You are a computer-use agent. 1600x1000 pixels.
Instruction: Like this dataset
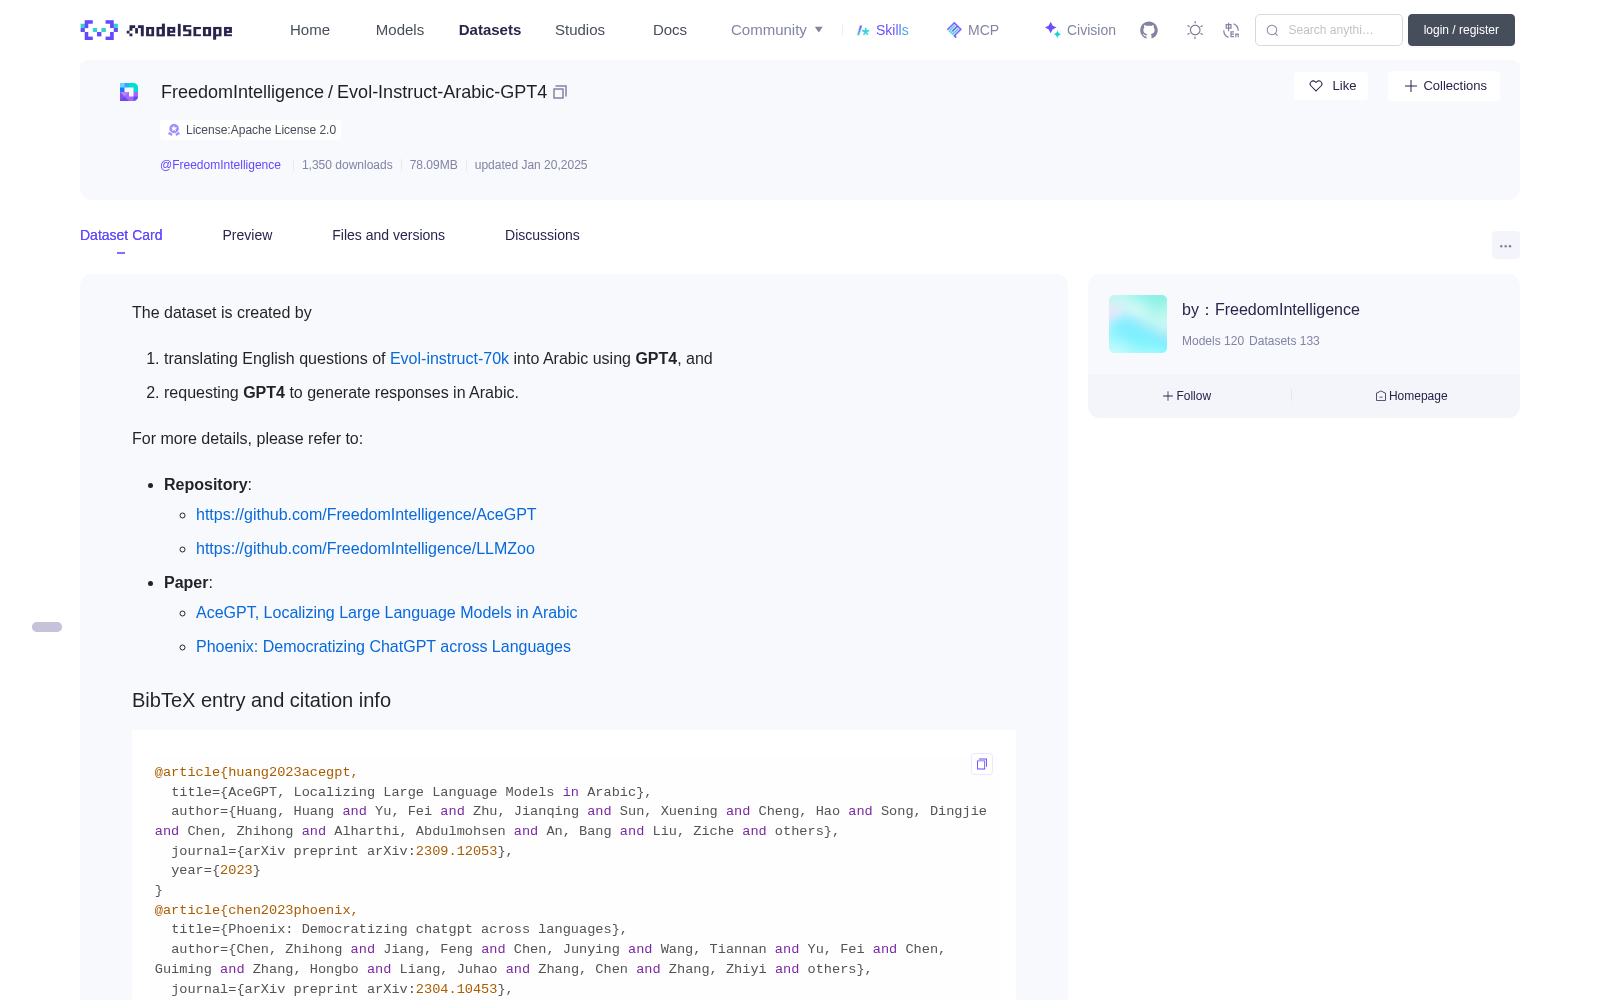pos(1331,86)
